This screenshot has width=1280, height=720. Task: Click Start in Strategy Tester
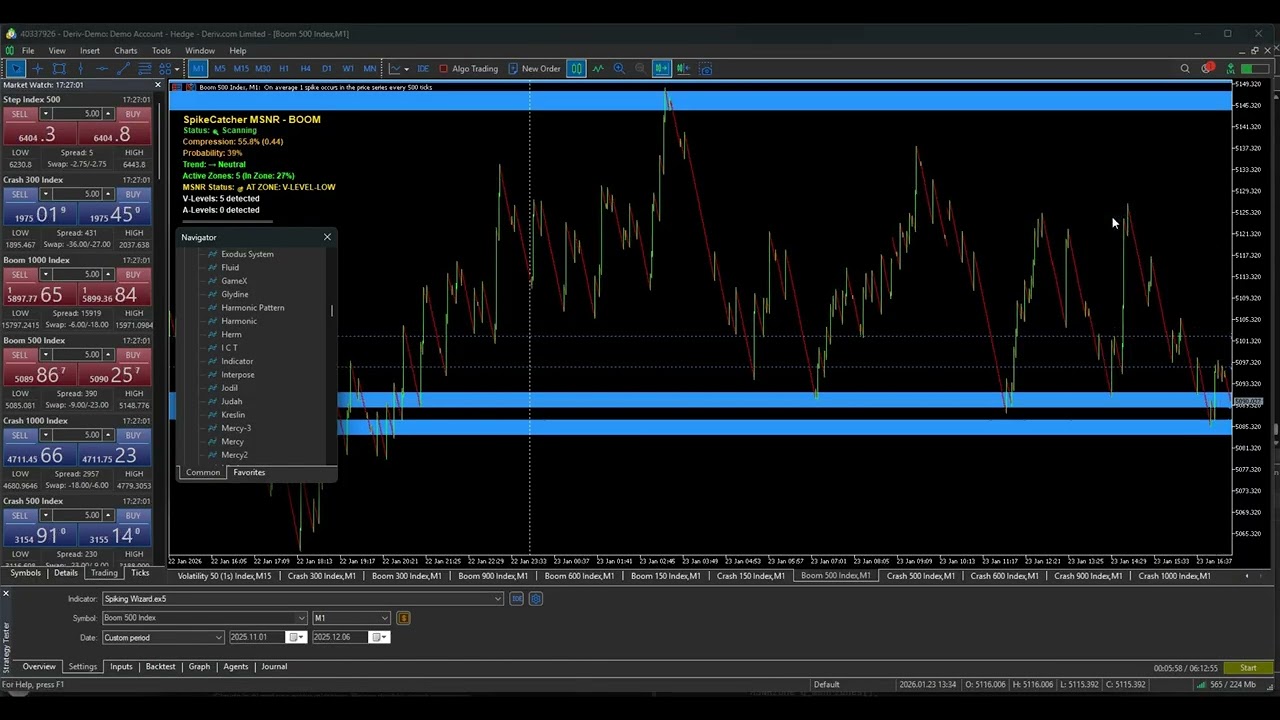click(x=1248, y=668)
